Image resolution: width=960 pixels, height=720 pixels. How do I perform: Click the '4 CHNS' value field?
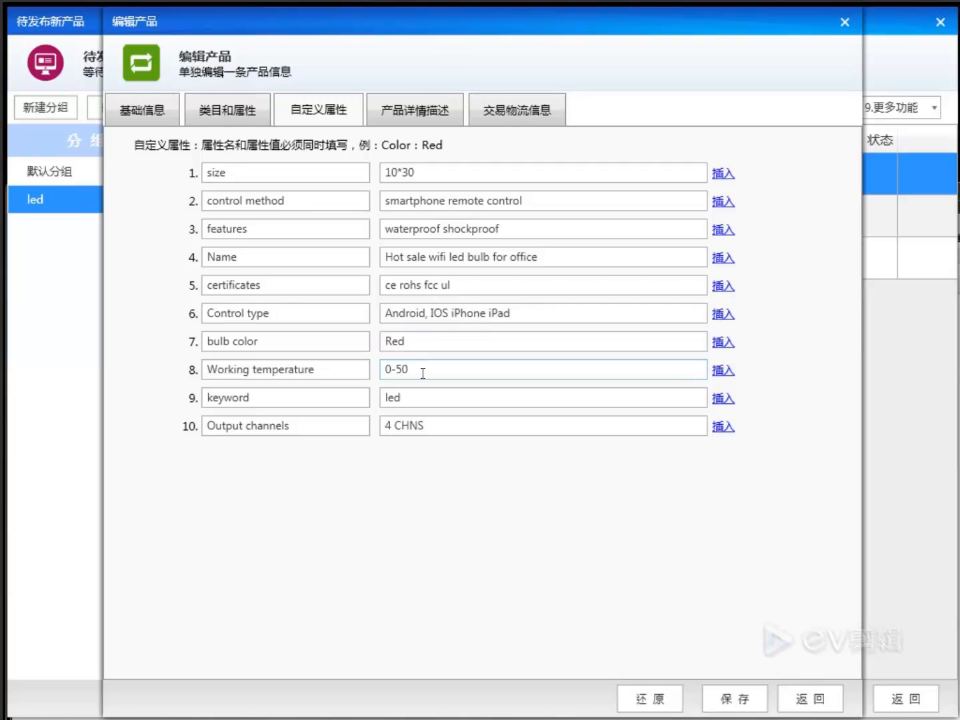543,426
